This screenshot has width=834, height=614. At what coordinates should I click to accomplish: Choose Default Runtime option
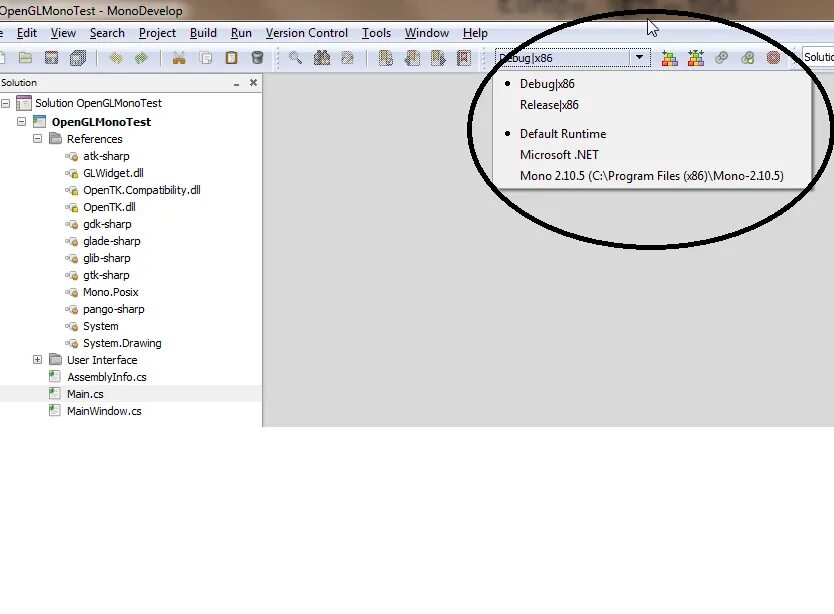[x=563, y=134]
